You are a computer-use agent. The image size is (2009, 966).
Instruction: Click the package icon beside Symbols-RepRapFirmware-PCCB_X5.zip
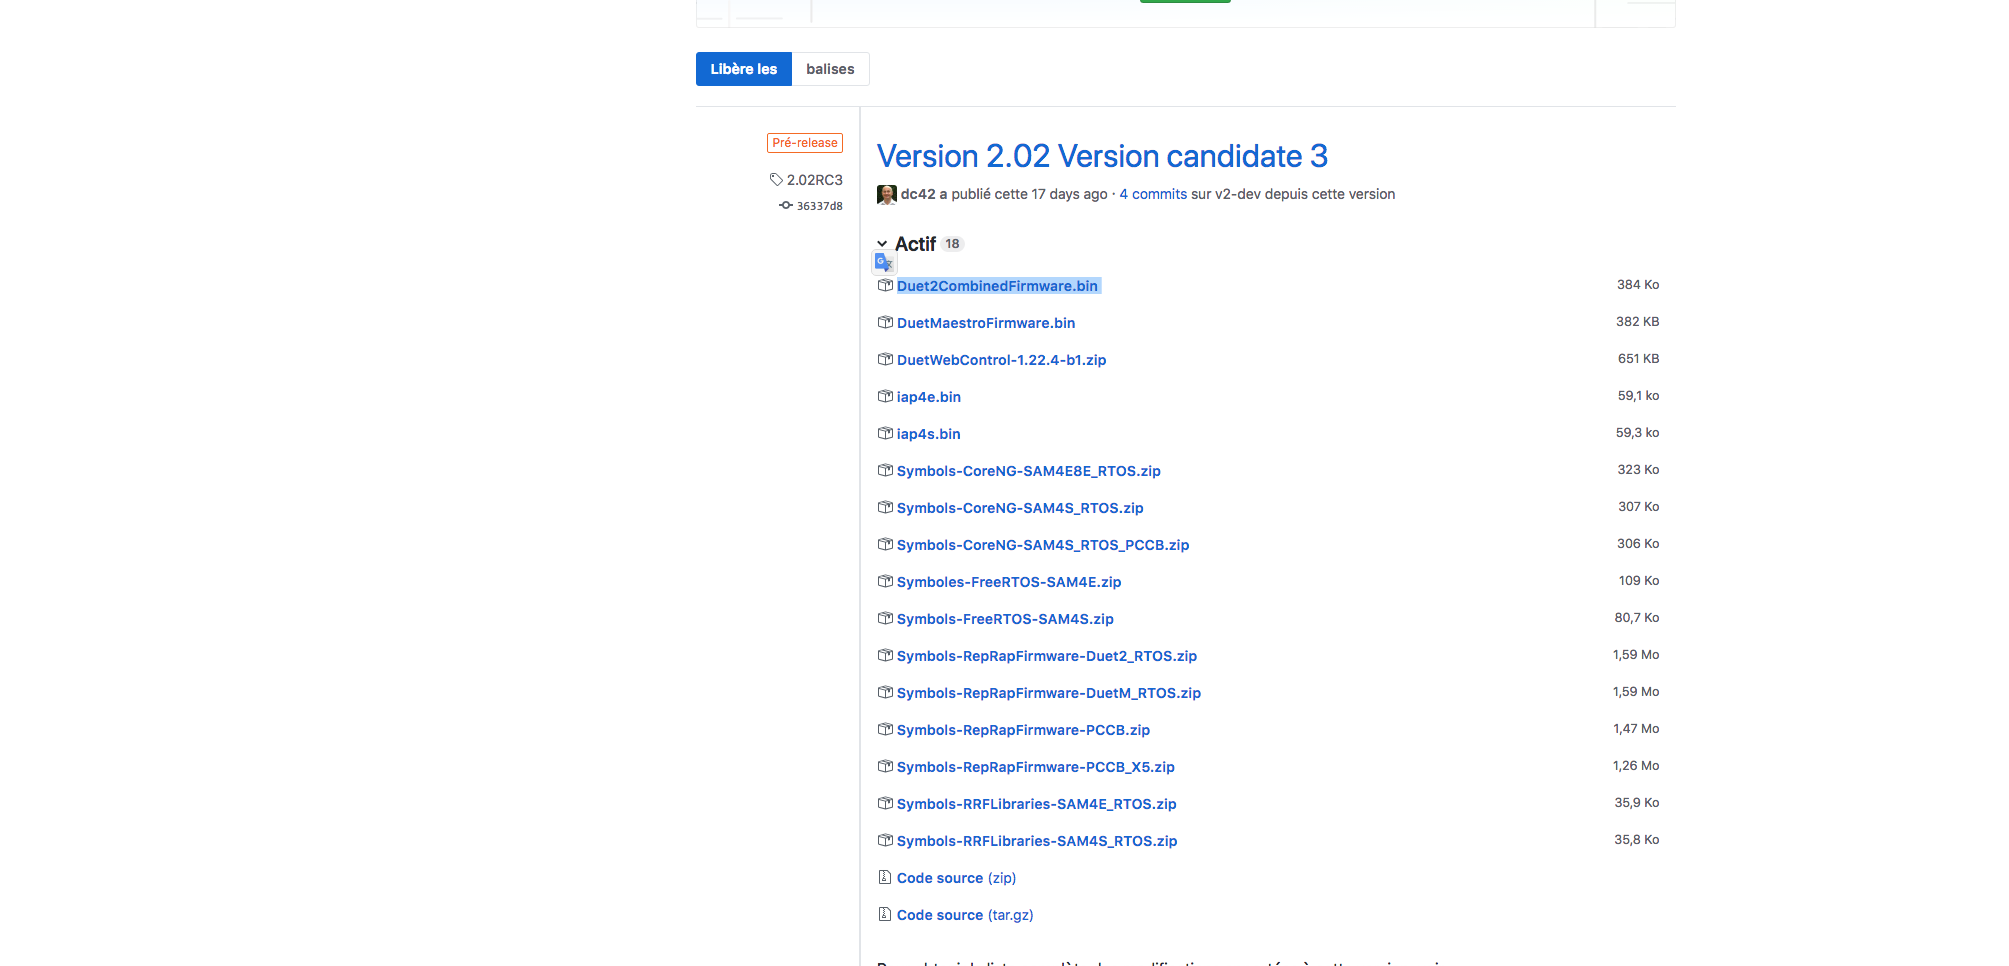[x=885, y=766]
